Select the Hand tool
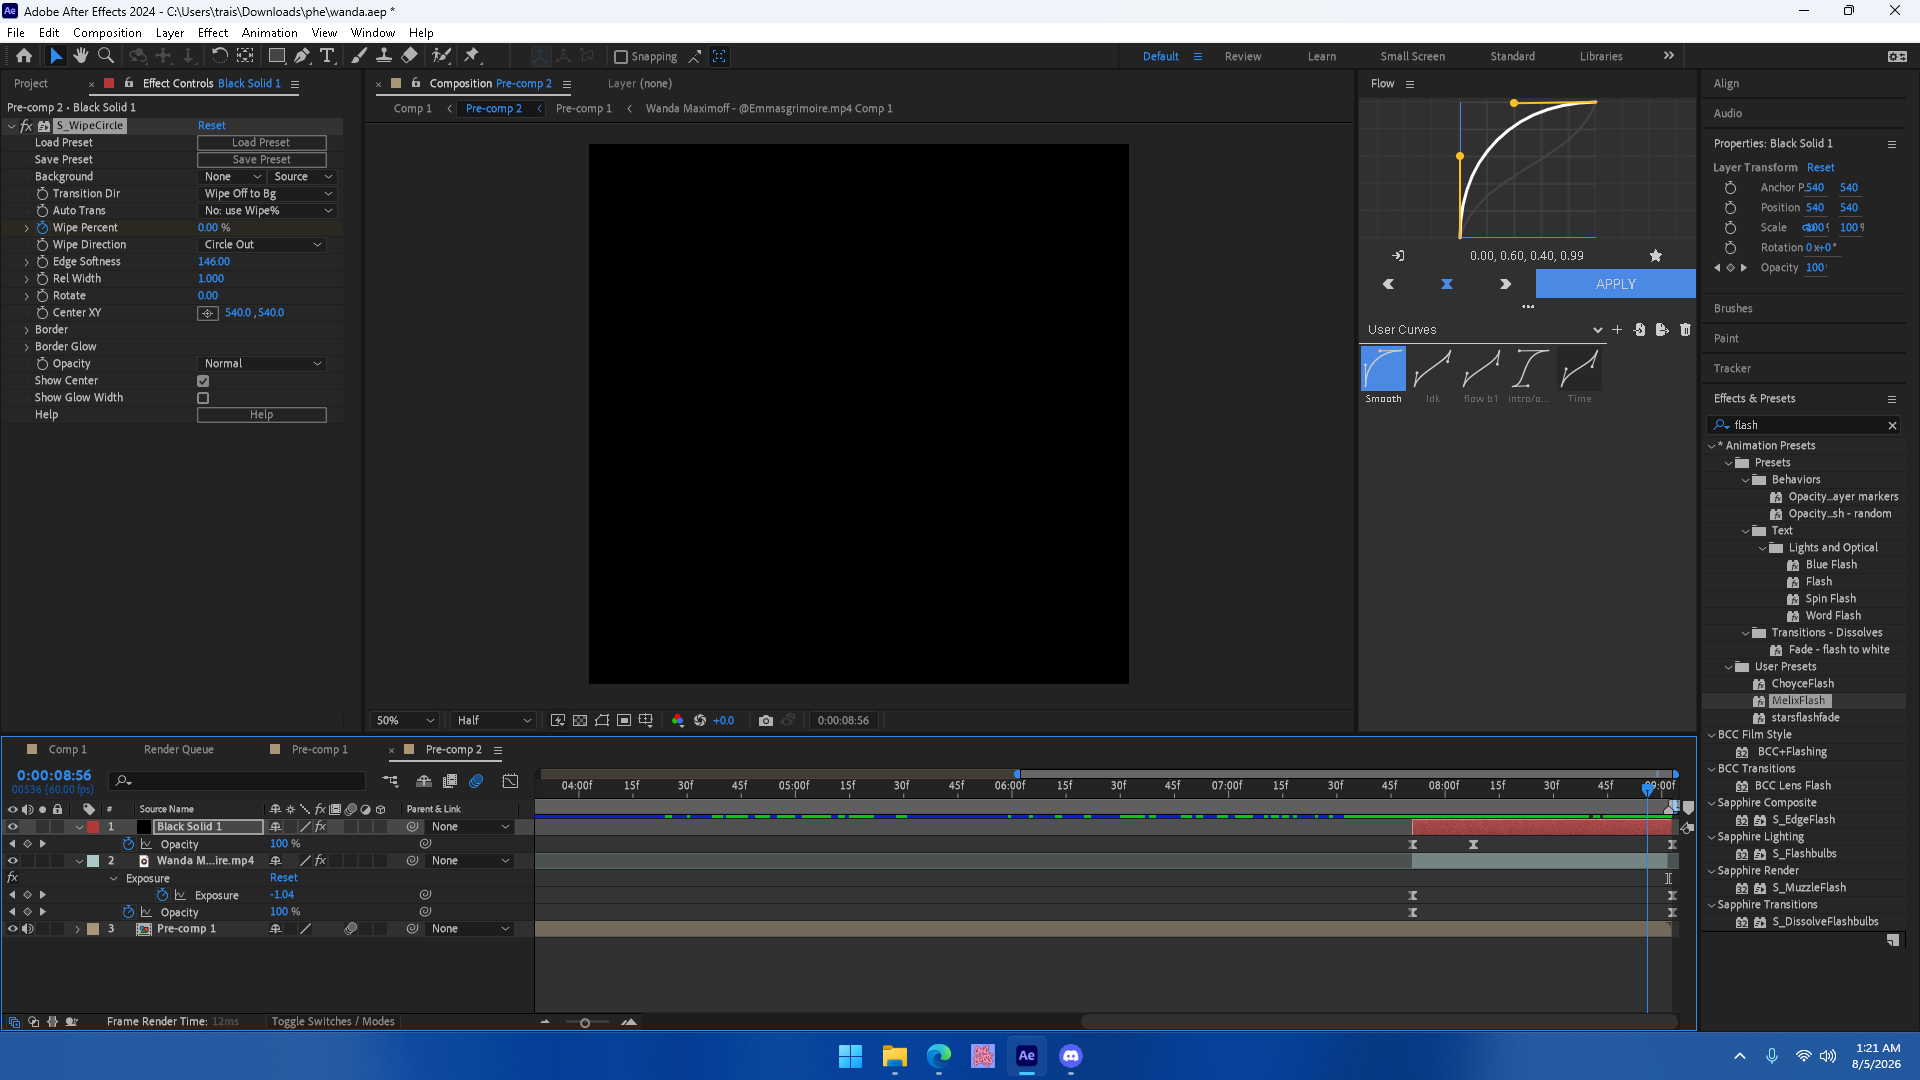This screenshot has width=1920, height=1080. pyautogui.click(x=81, y=56)
